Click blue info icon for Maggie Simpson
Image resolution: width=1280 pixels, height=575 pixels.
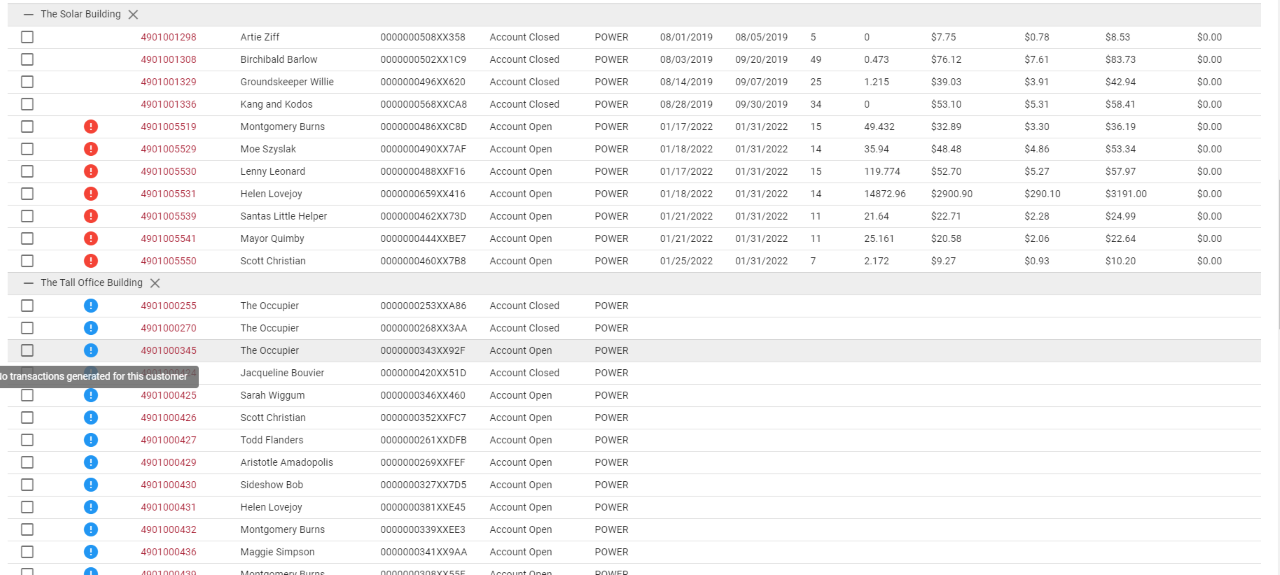point(91,552)
